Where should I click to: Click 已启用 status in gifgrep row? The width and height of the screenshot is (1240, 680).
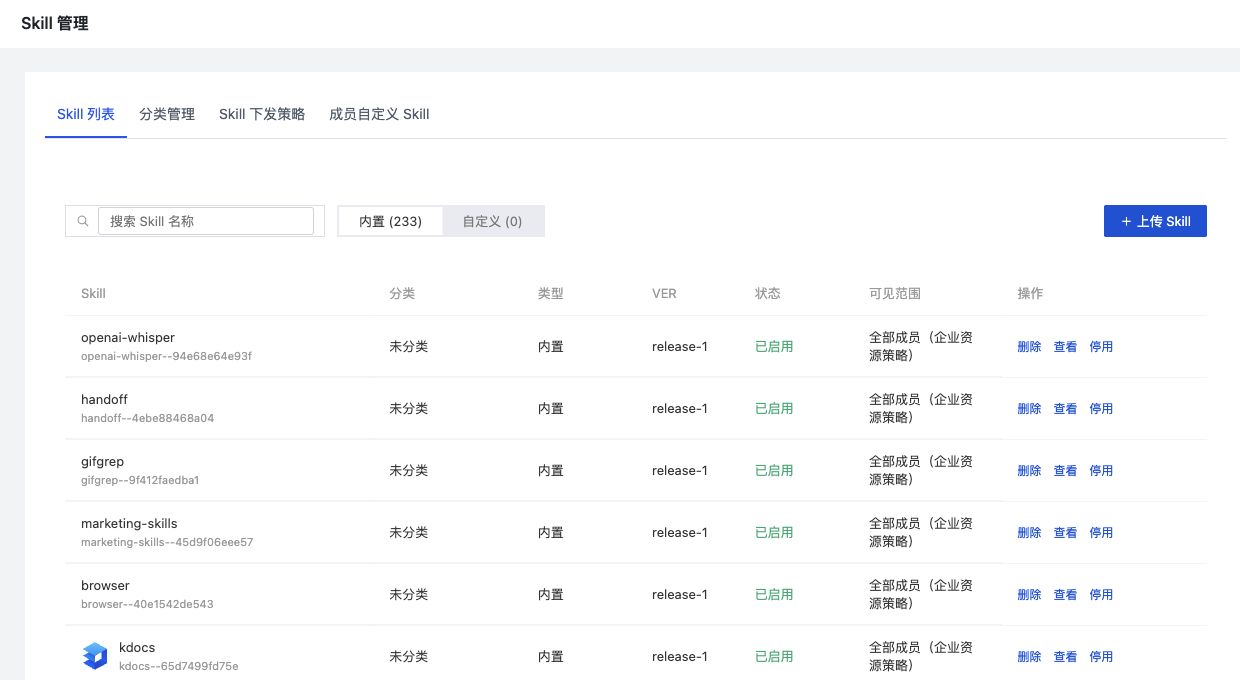click(x=774, y=471)
